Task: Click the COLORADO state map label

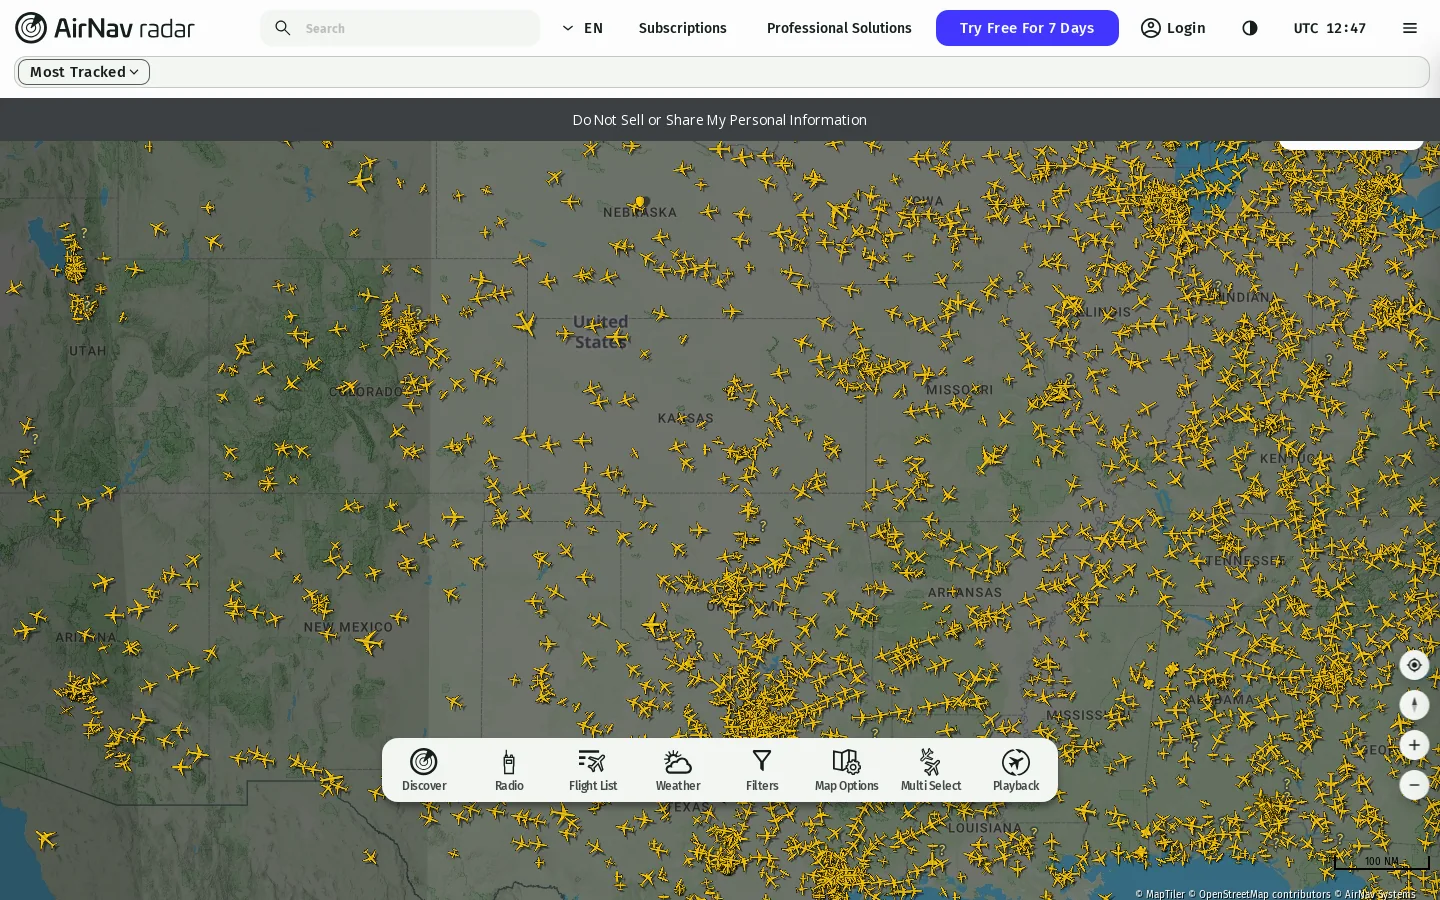Action: pyautogui.click(x=366, y=392)
